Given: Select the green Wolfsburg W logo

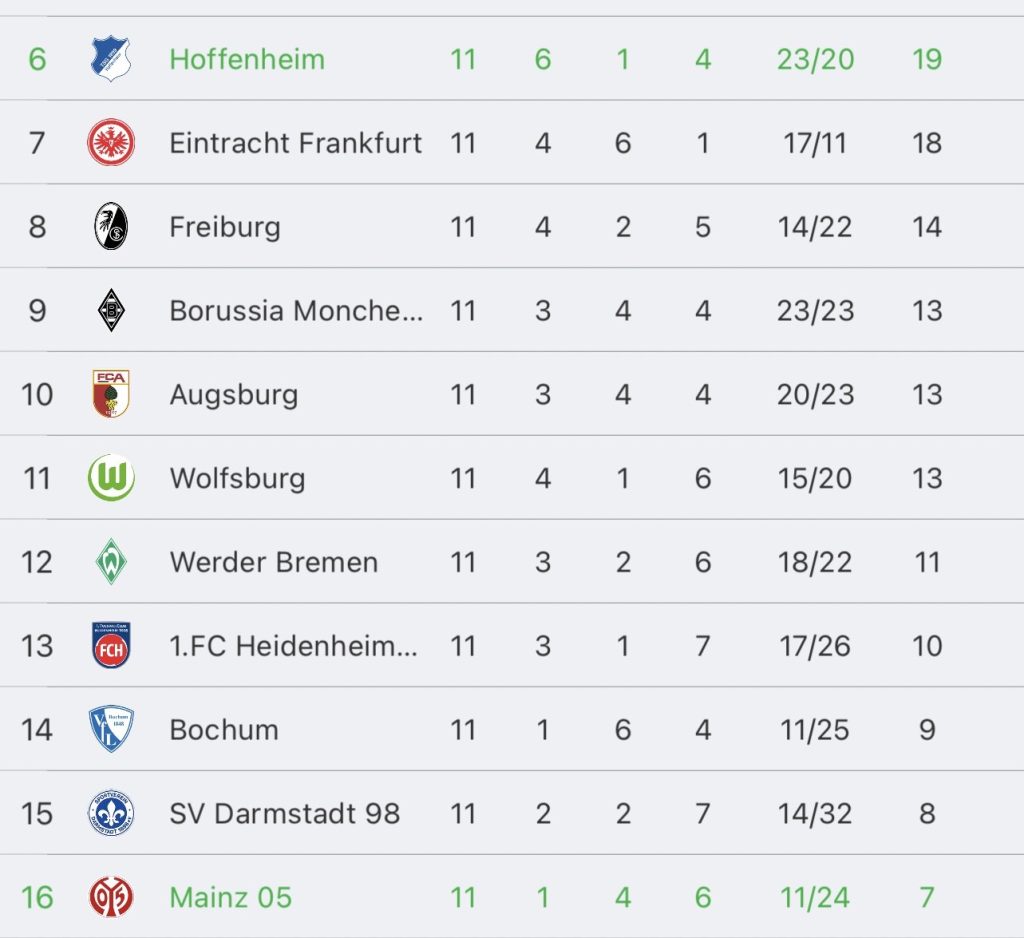Looking at the screenshot, I should coord(111,477).
